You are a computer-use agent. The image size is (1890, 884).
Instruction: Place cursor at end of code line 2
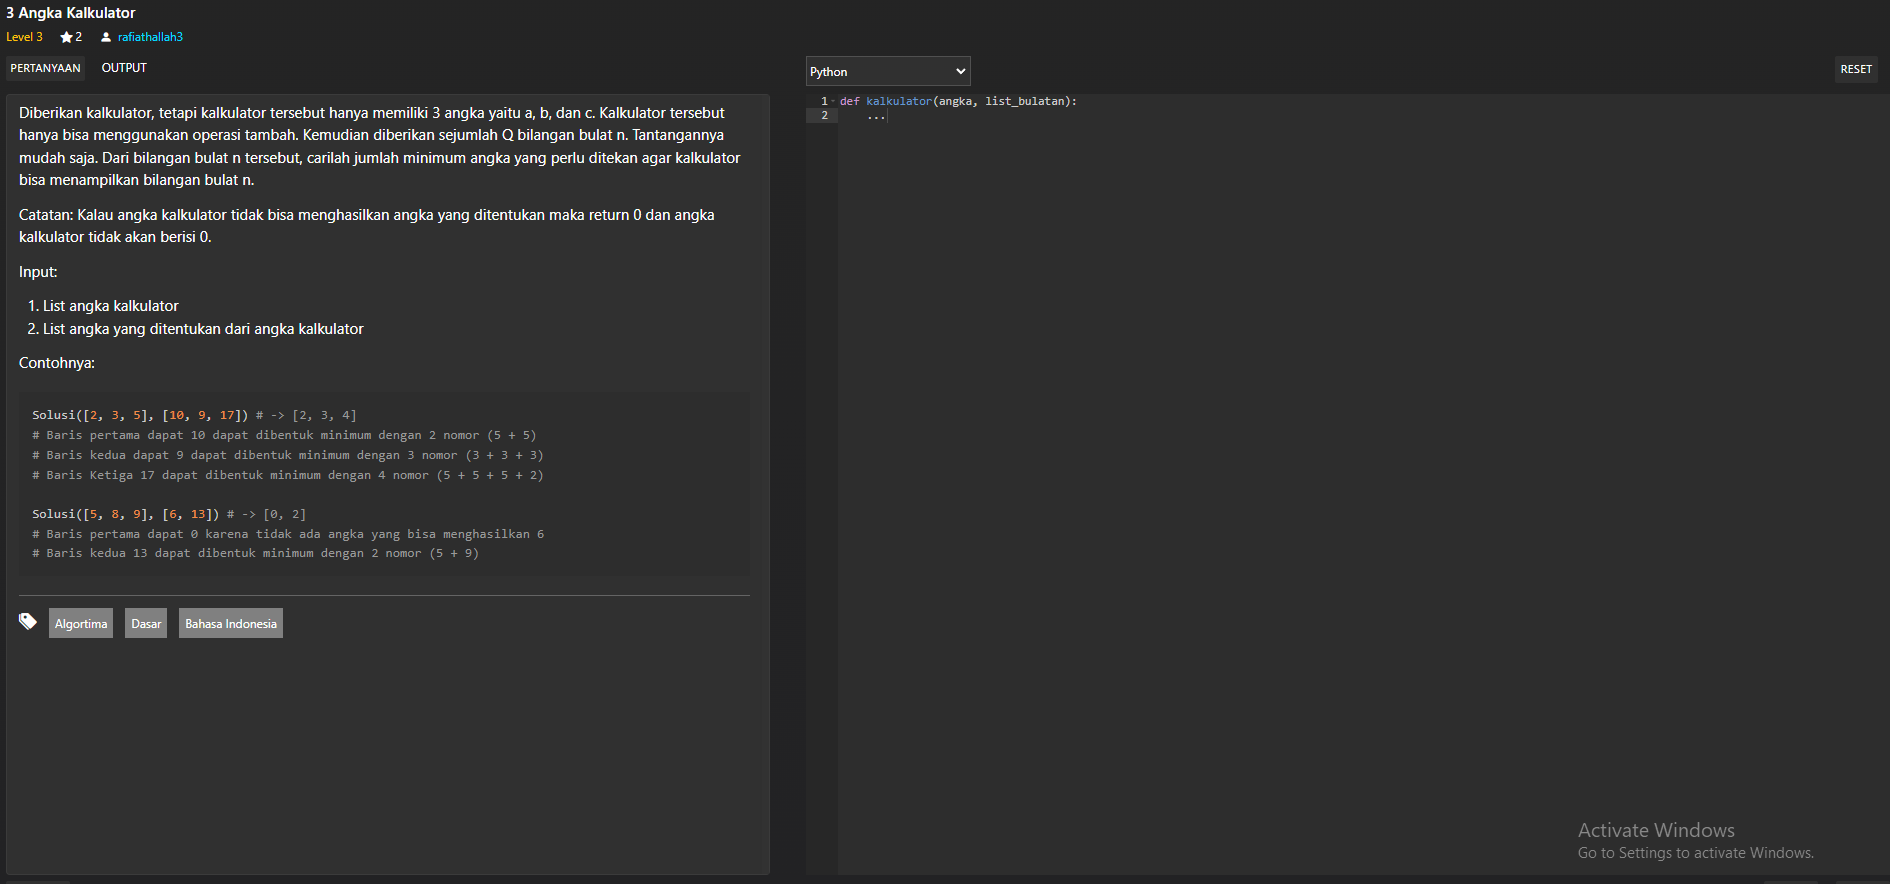click(x=887, y=116)
